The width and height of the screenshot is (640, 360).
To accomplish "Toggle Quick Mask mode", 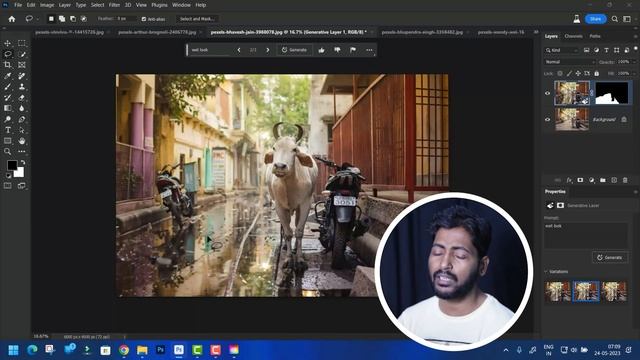I will coord(7,186).
